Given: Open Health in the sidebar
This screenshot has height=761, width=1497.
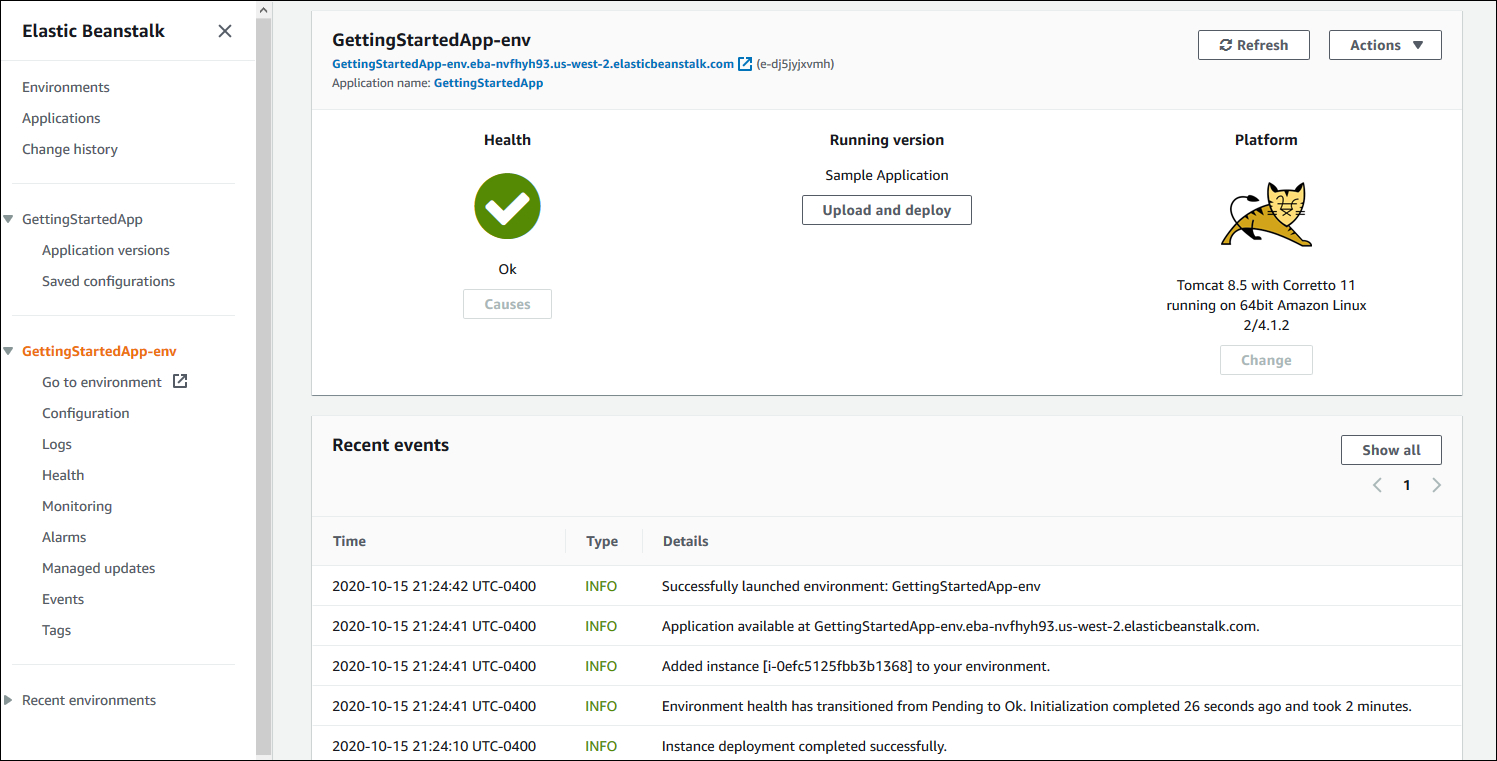Looking at the screenshot, I should click(x=63, y=475).
